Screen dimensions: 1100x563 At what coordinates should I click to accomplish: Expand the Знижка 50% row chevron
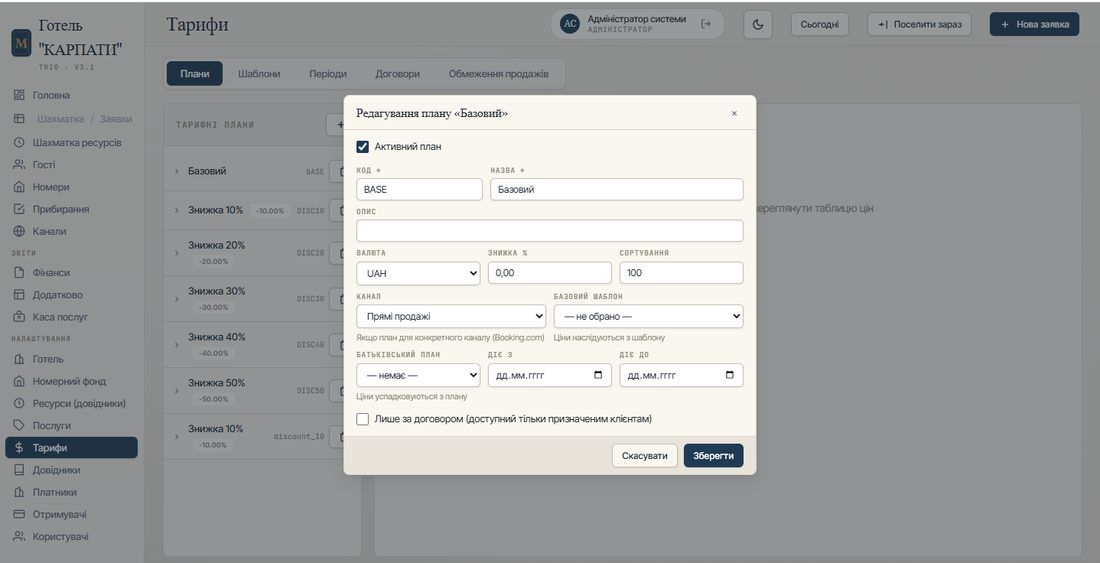(177, 391)
